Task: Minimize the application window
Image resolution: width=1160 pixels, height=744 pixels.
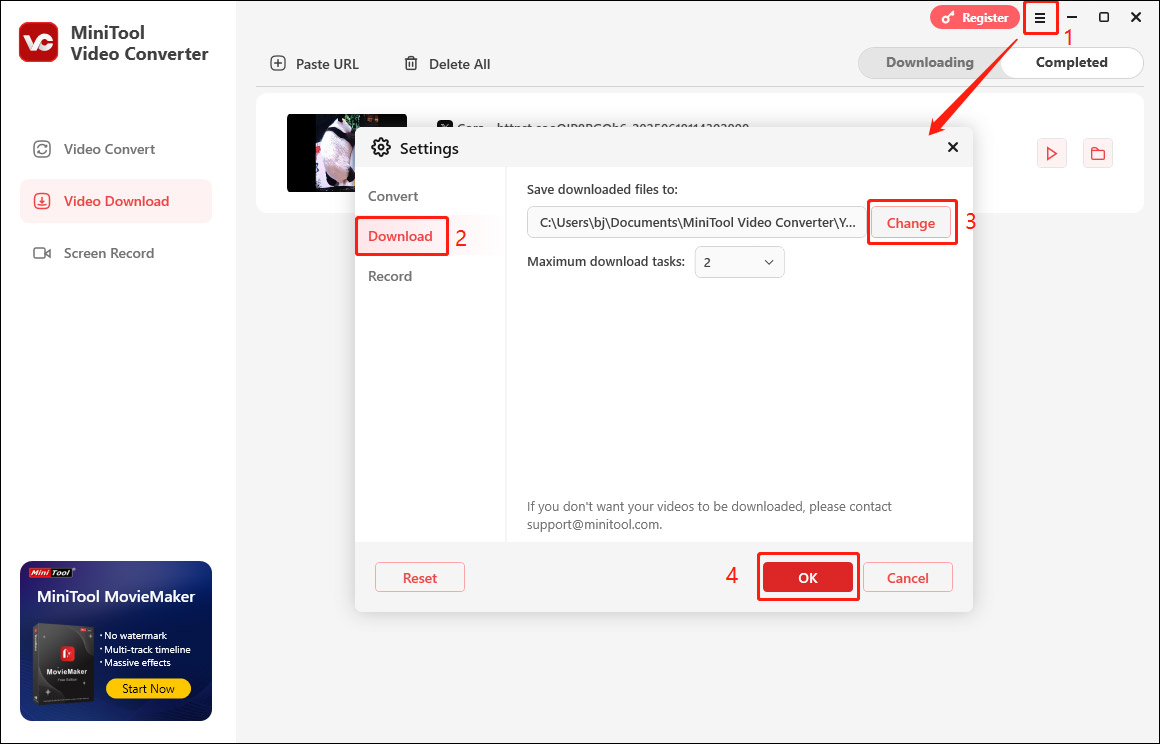Action: point(1072,17)
